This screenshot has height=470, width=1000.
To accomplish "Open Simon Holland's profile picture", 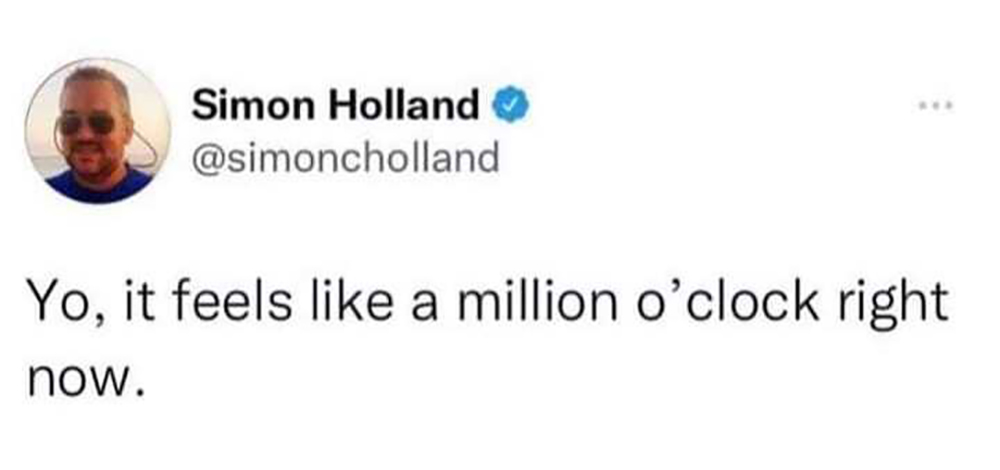I will point(98,131).
